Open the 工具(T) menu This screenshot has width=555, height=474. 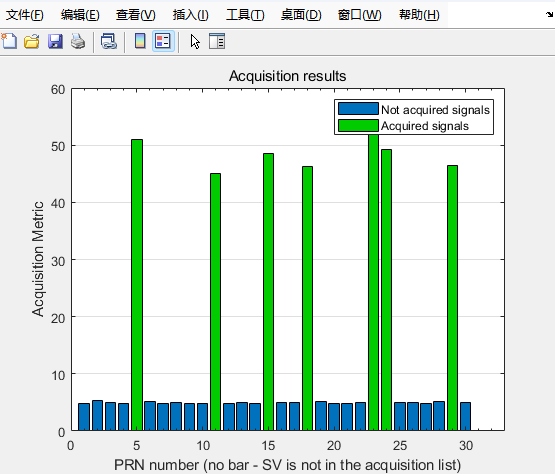point(245,15)
